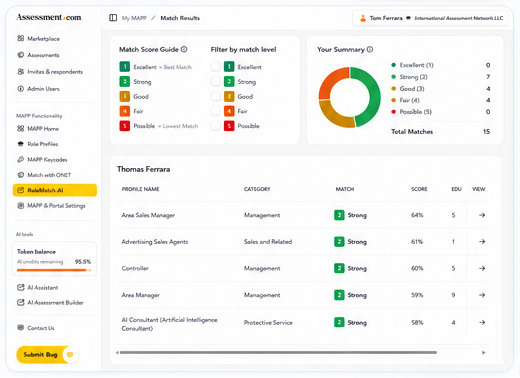The width and height of the screenshot is (520, 378).
Task: Click the Area Manager profile name
Action: pos(140,295)
